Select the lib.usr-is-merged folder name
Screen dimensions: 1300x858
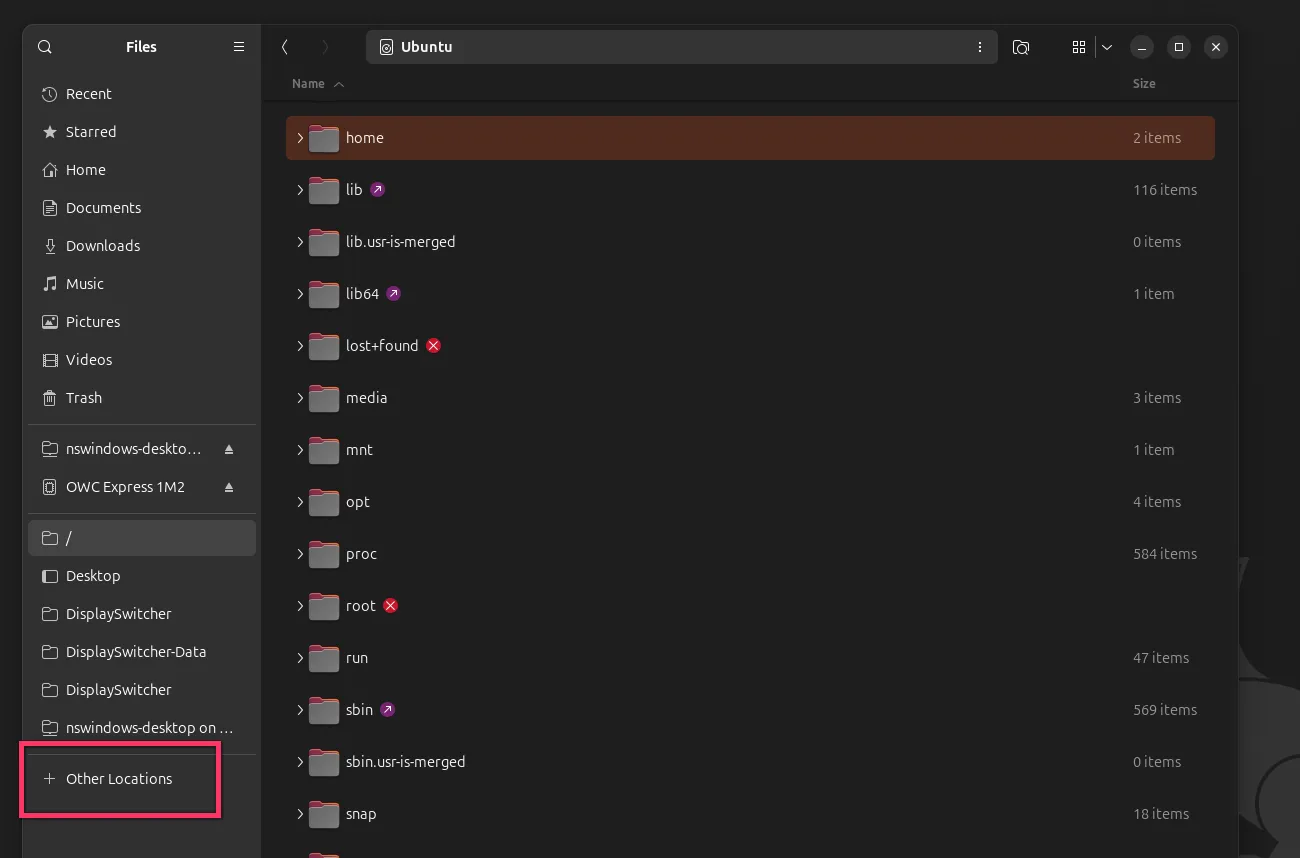[401, 242]
